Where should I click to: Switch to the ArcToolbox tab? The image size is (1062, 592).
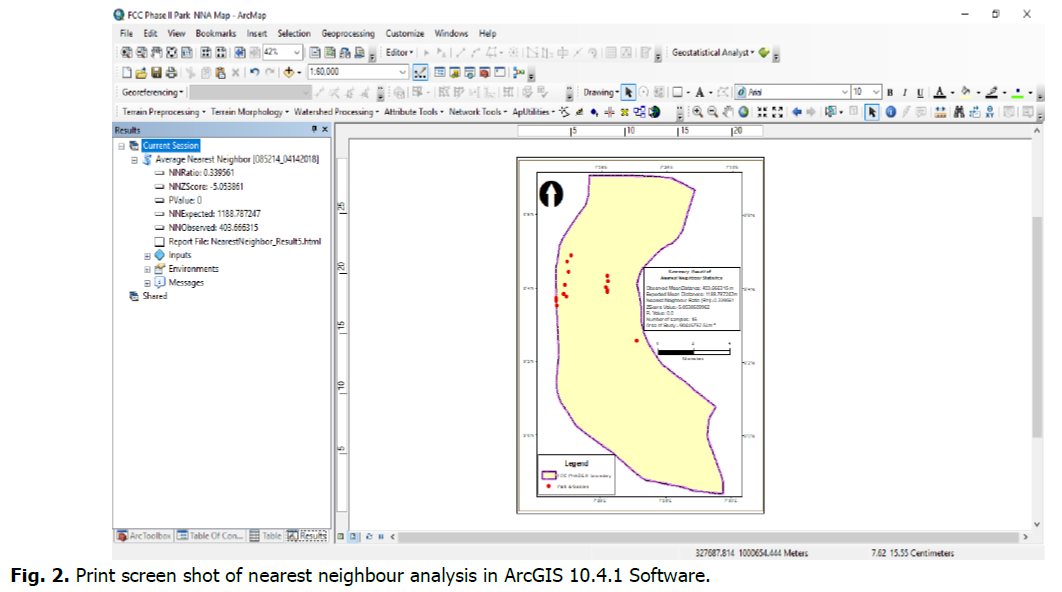(x=145, y=536)
